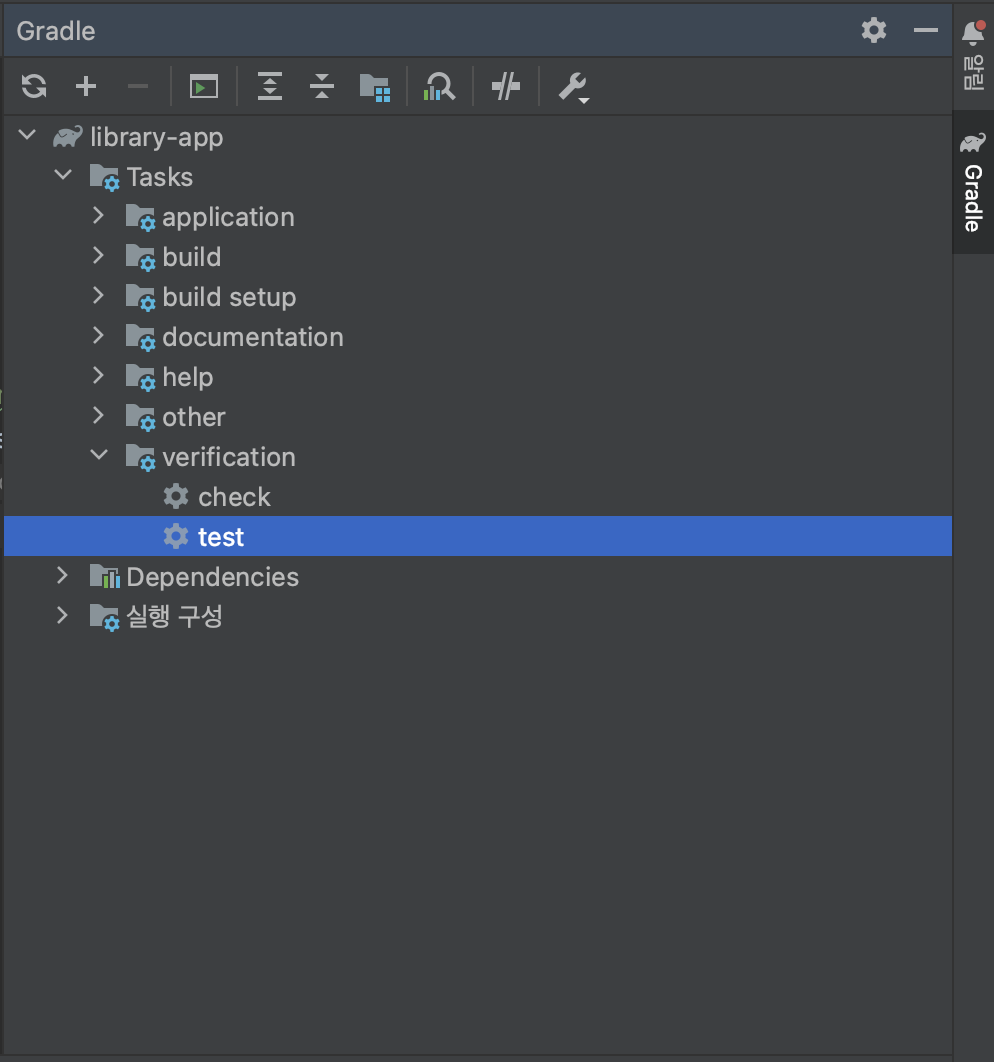Click the documentation folder icon
This screenshot has width=994, height=1062.
[x=141, y=337]
